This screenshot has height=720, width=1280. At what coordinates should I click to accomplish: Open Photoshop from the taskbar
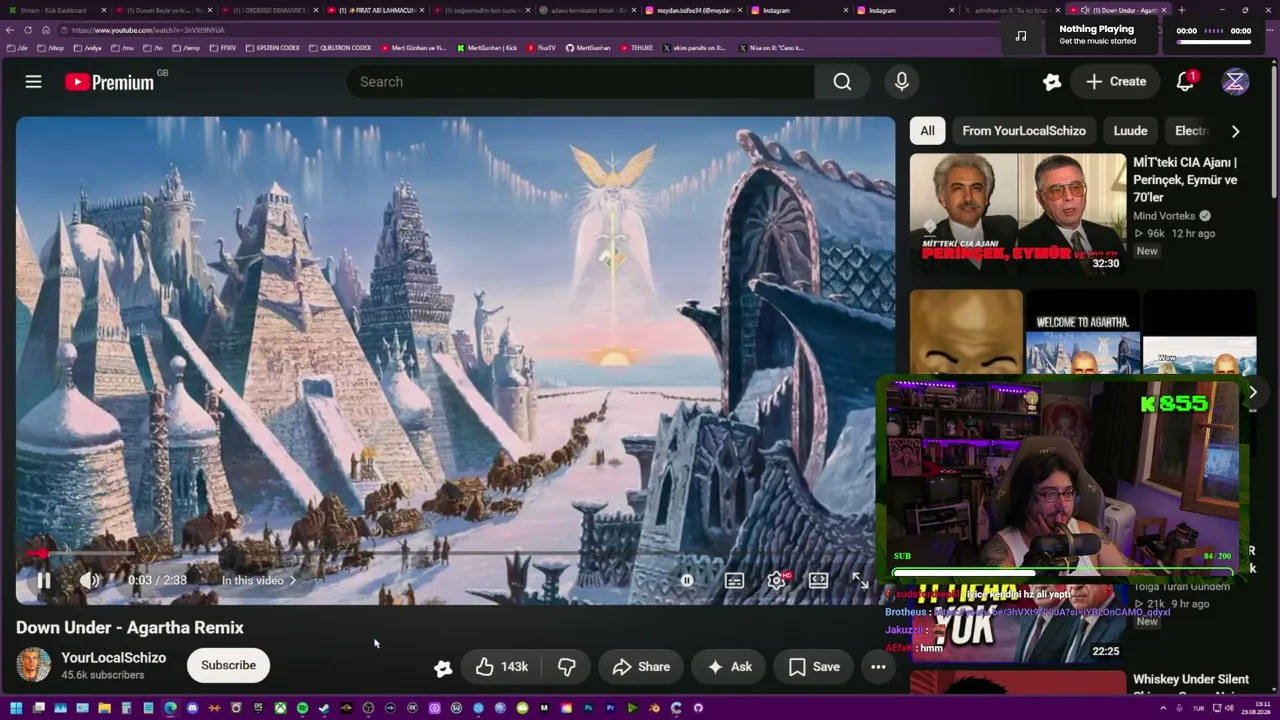pos(588,708)
